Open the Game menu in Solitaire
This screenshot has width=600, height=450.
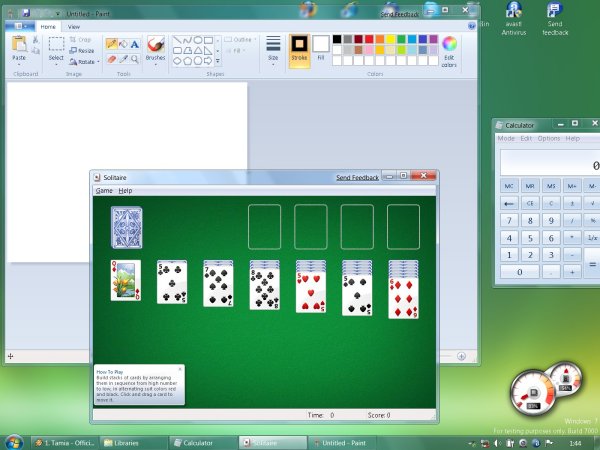[x=104, y=190]
